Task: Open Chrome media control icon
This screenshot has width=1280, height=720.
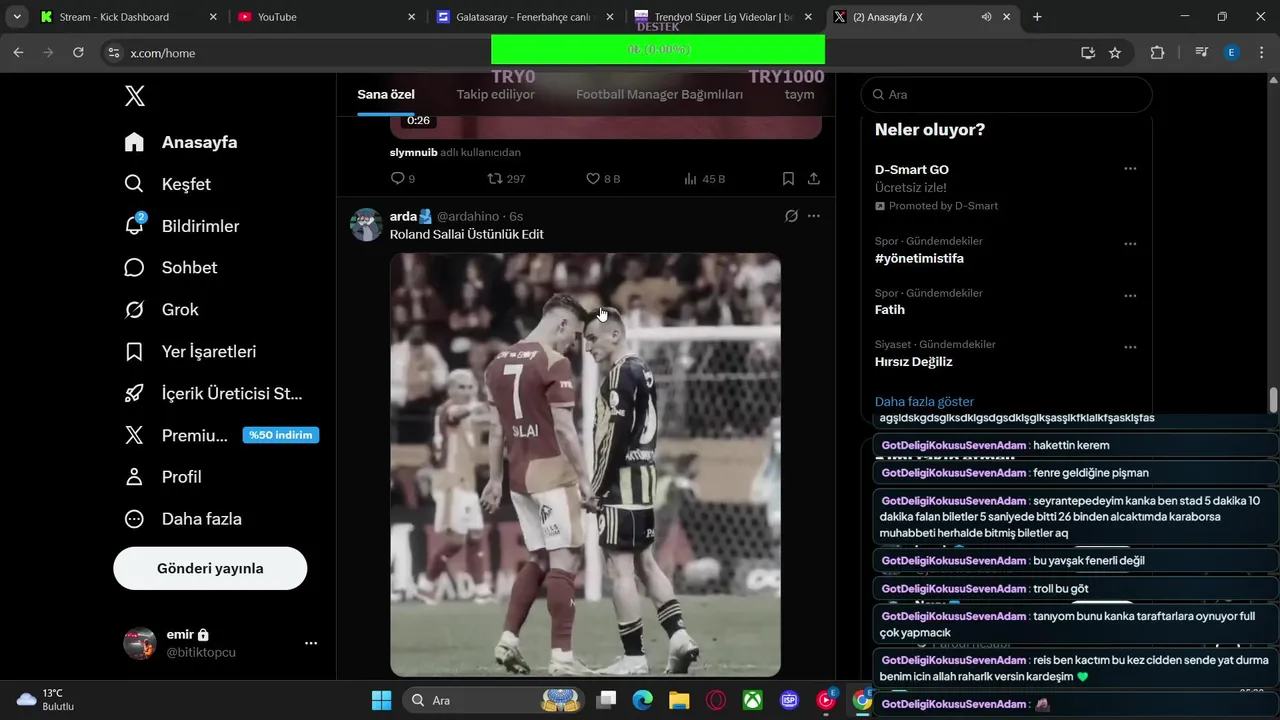Action: pyautogui.click(x=1203, y=53)
